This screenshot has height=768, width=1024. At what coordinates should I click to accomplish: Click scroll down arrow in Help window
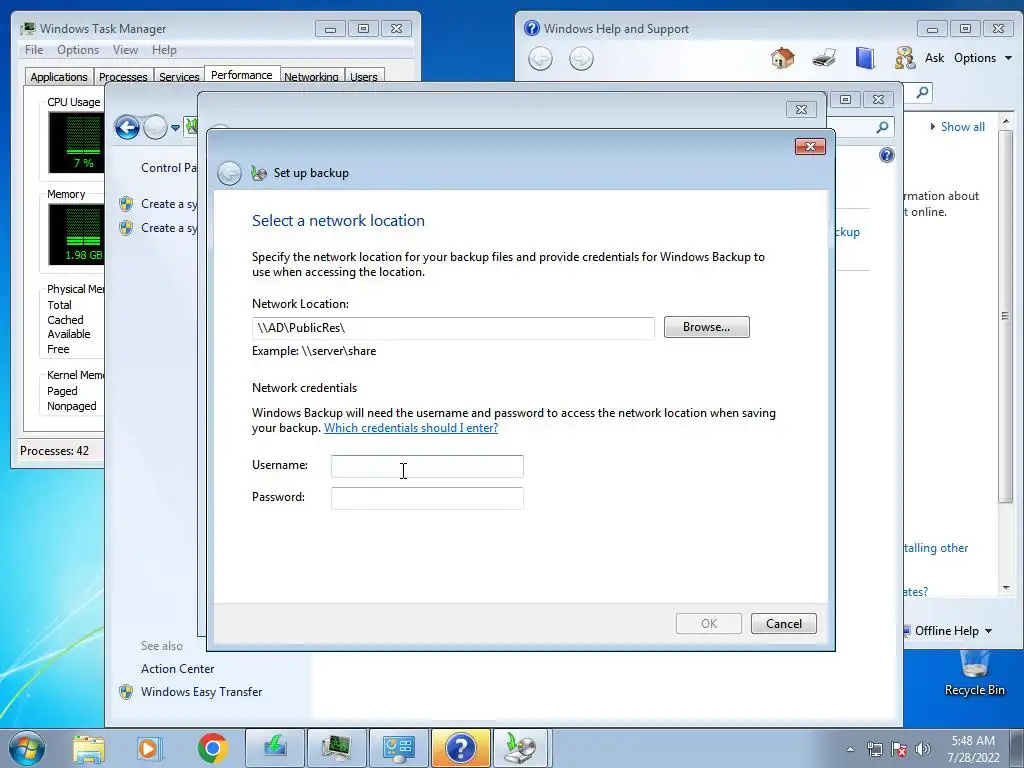(x=1006, y=588)
